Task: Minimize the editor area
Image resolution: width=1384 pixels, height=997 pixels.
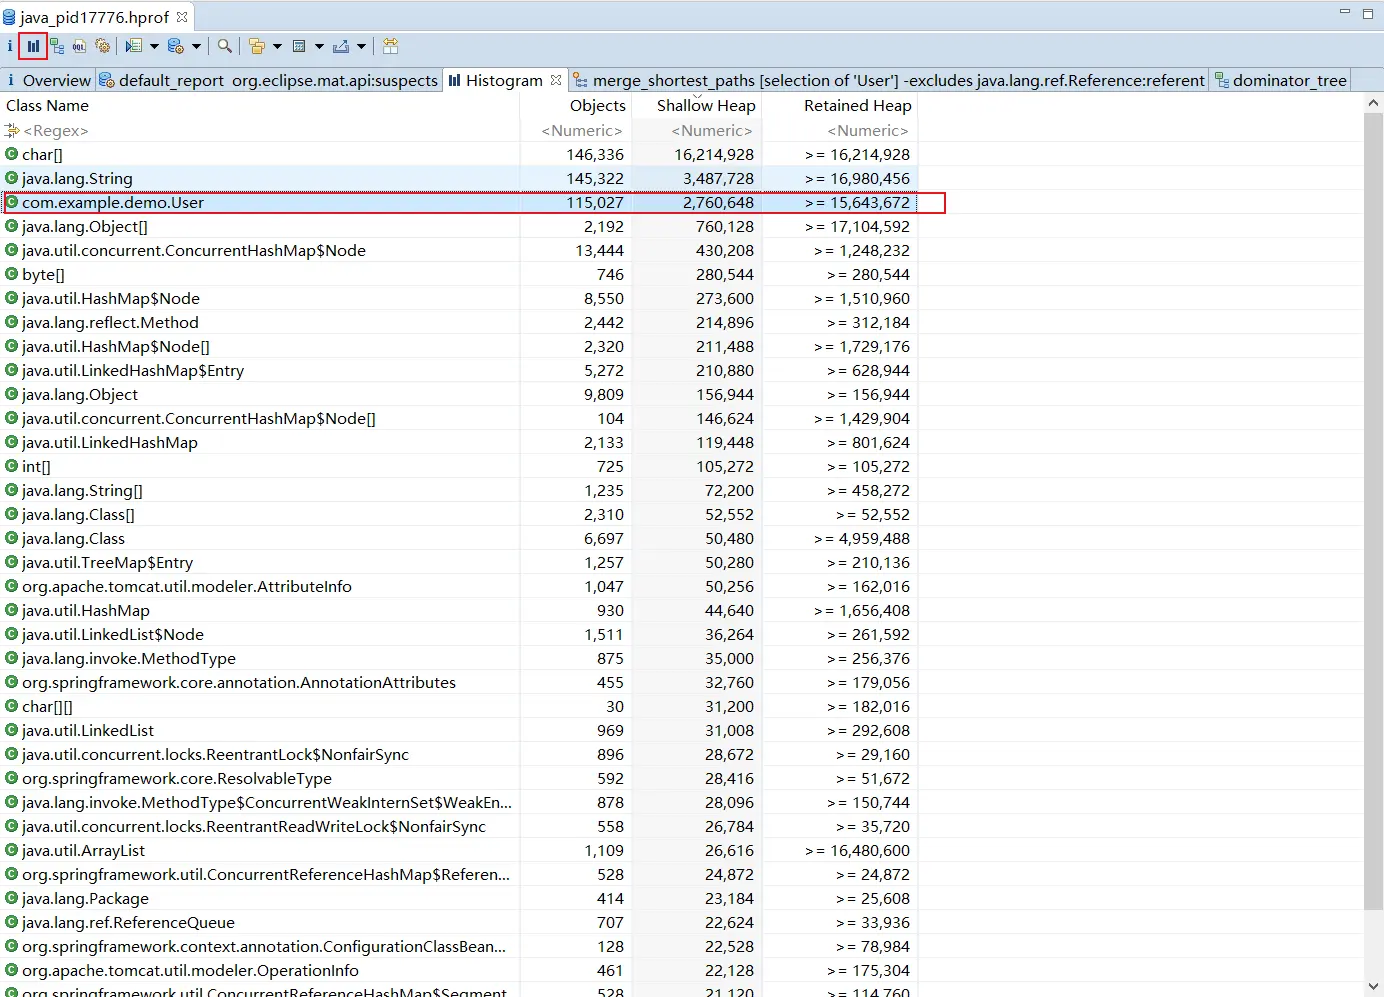Action: click(1345, 13)
